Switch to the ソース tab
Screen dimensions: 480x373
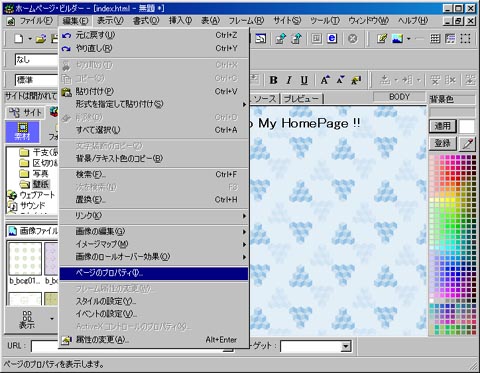click(x=264, y=99)
